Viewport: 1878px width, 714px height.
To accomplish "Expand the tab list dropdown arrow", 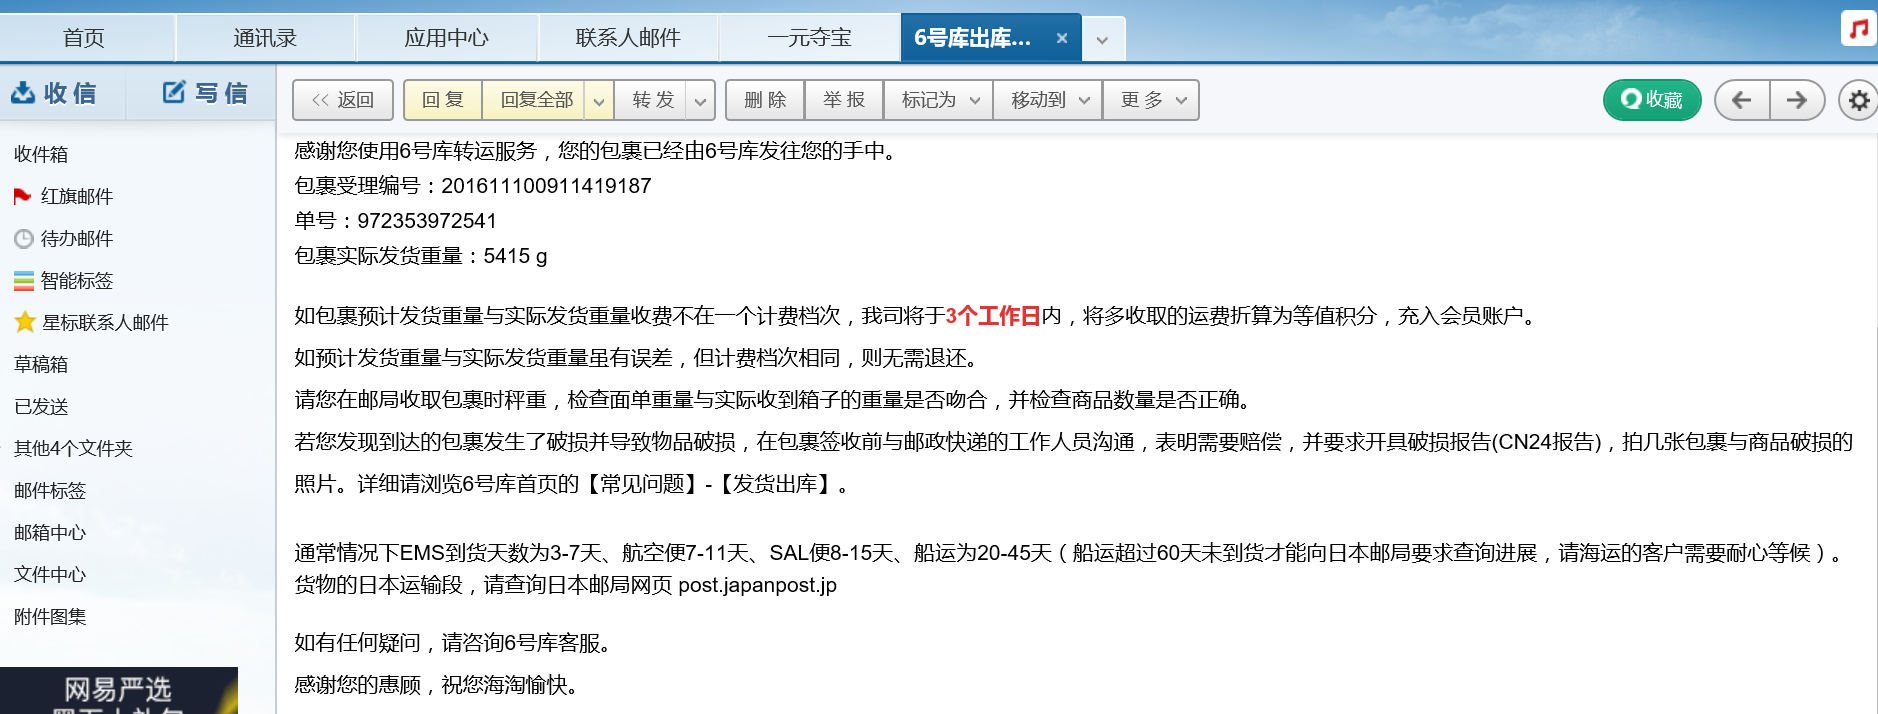I will click(x=1102, y=40).
